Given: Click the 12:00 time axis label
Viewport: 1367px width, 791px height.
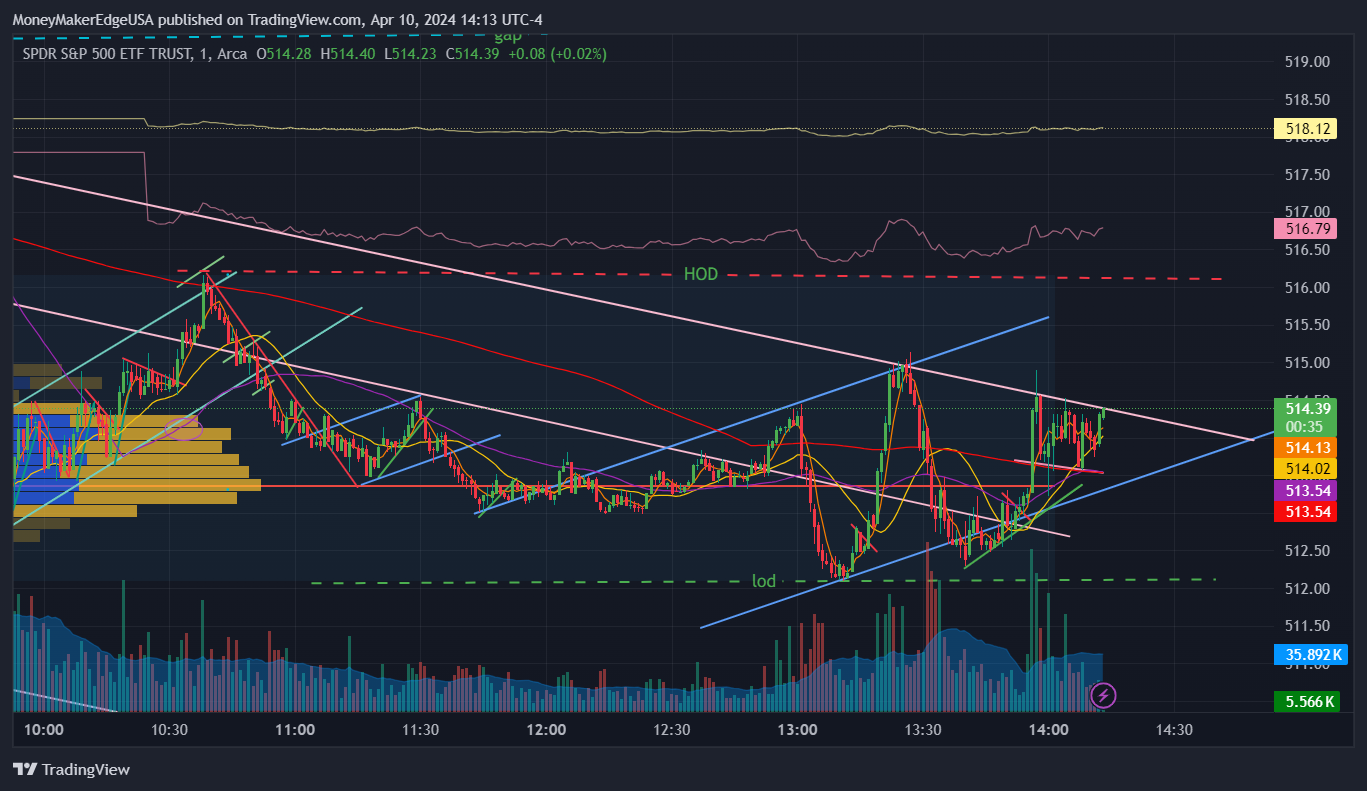Looking at the screenshot, I should tap(546, 730).
